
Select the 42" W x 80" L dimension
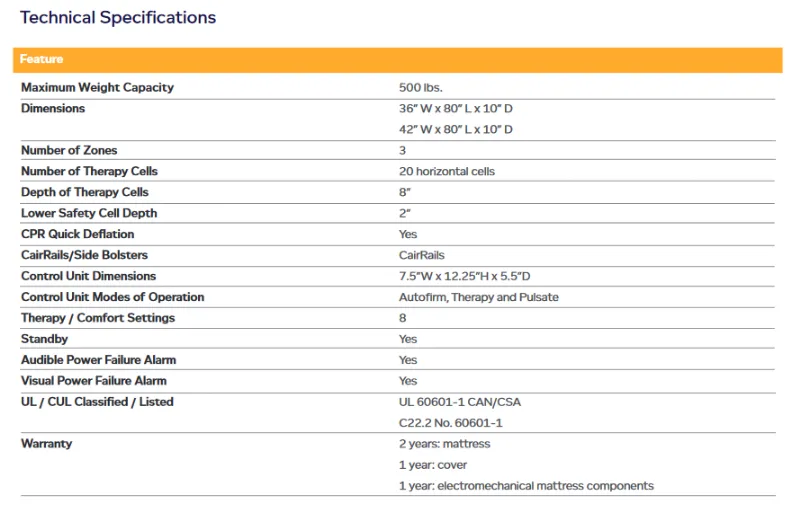(455, 129)
